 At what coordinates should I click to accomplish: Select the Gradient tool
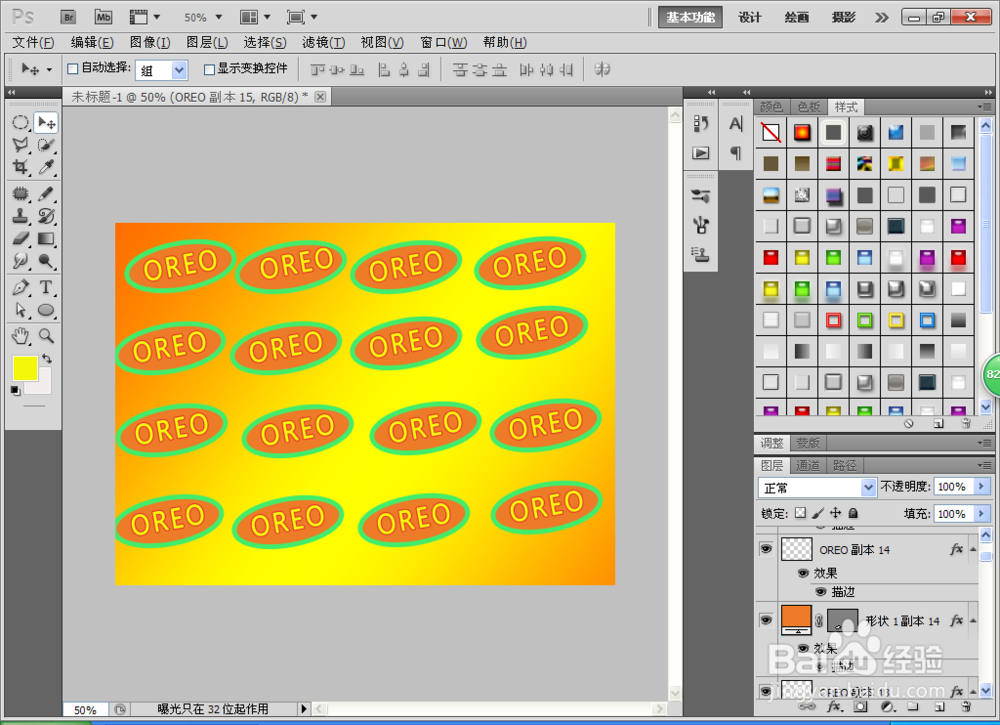point(46,238)
